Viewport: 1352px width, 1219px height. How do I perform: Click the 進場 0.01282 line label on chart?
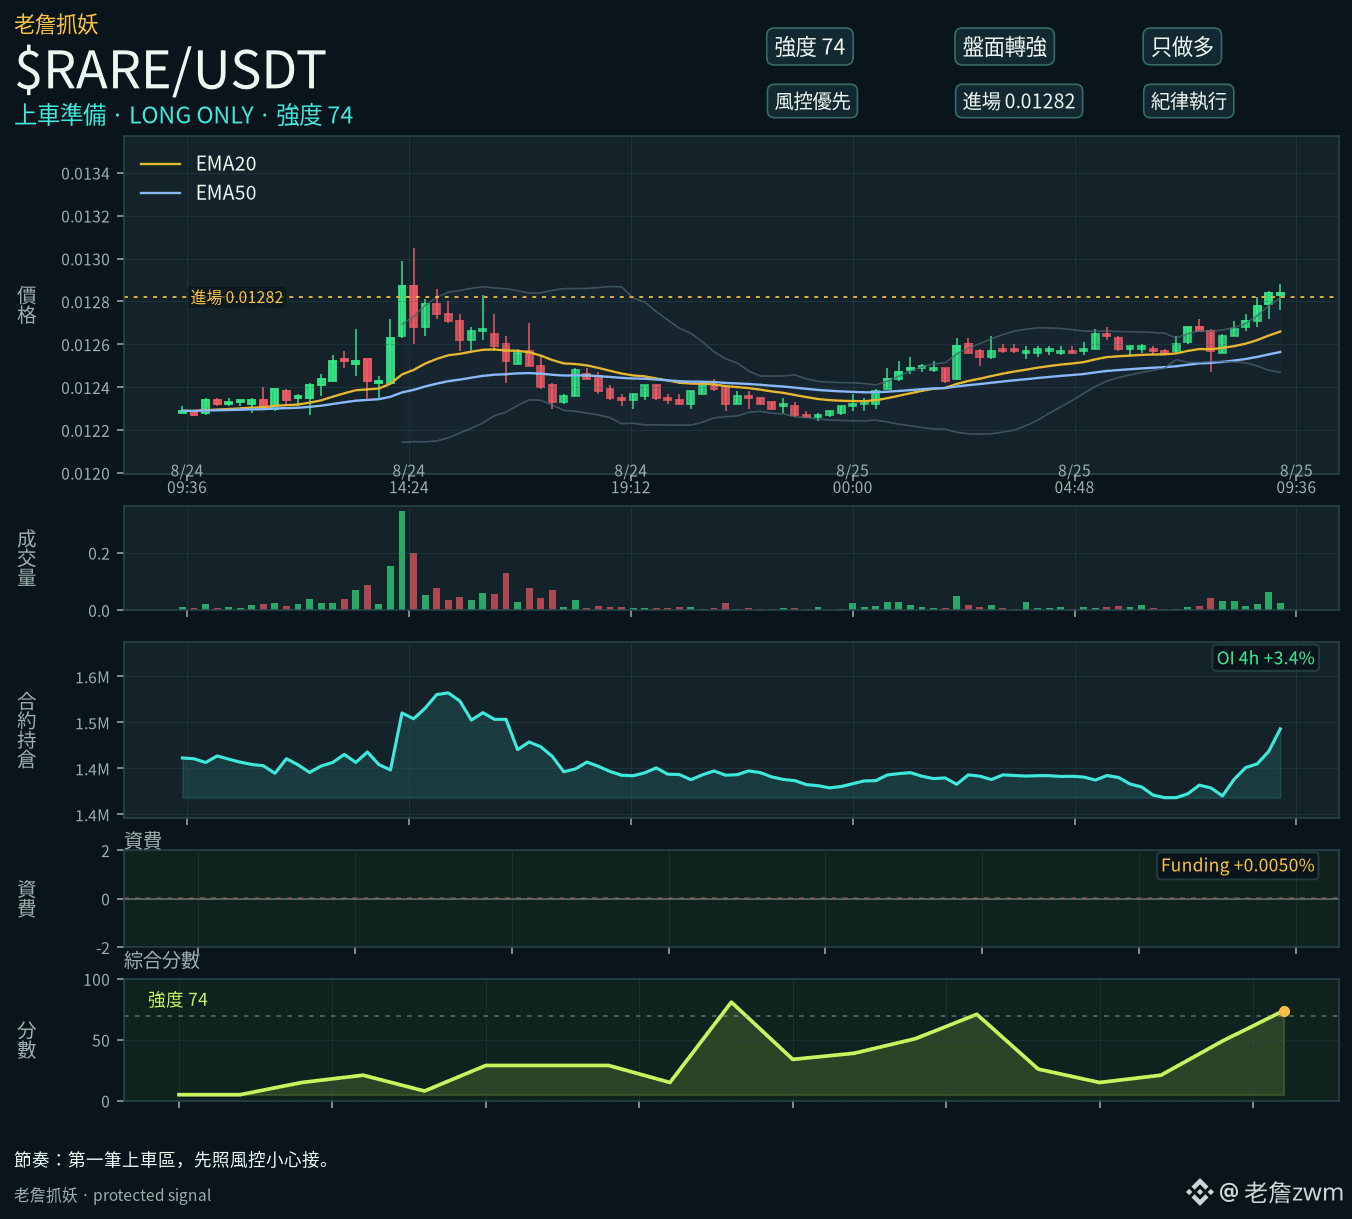237,297
